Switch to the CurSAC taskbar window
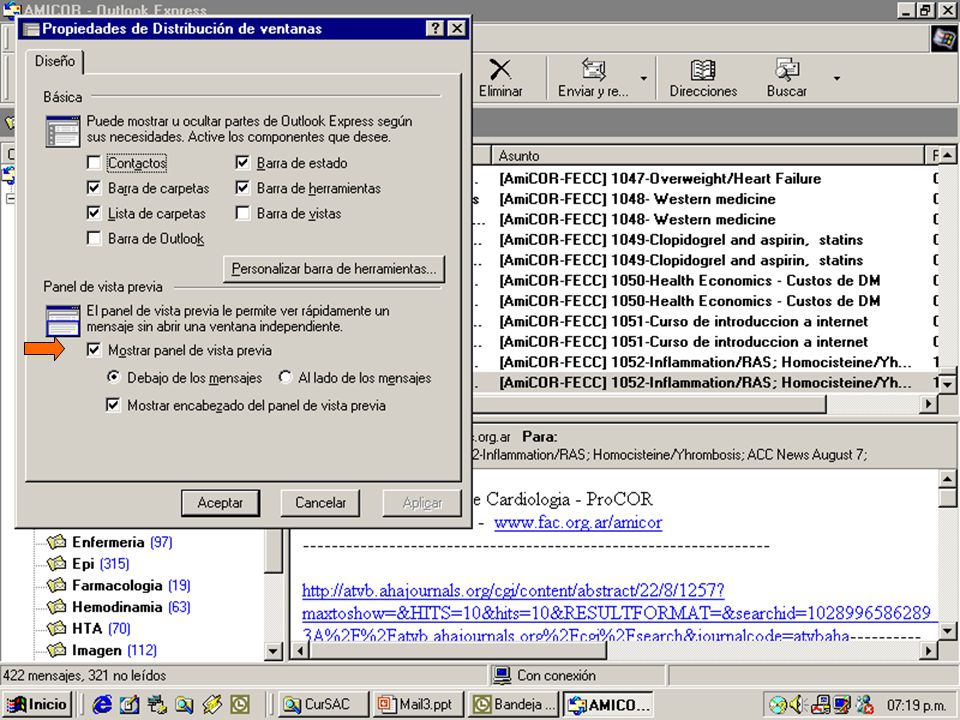The height and width of the screenshot is (720, 960). [x=324, y=704]
